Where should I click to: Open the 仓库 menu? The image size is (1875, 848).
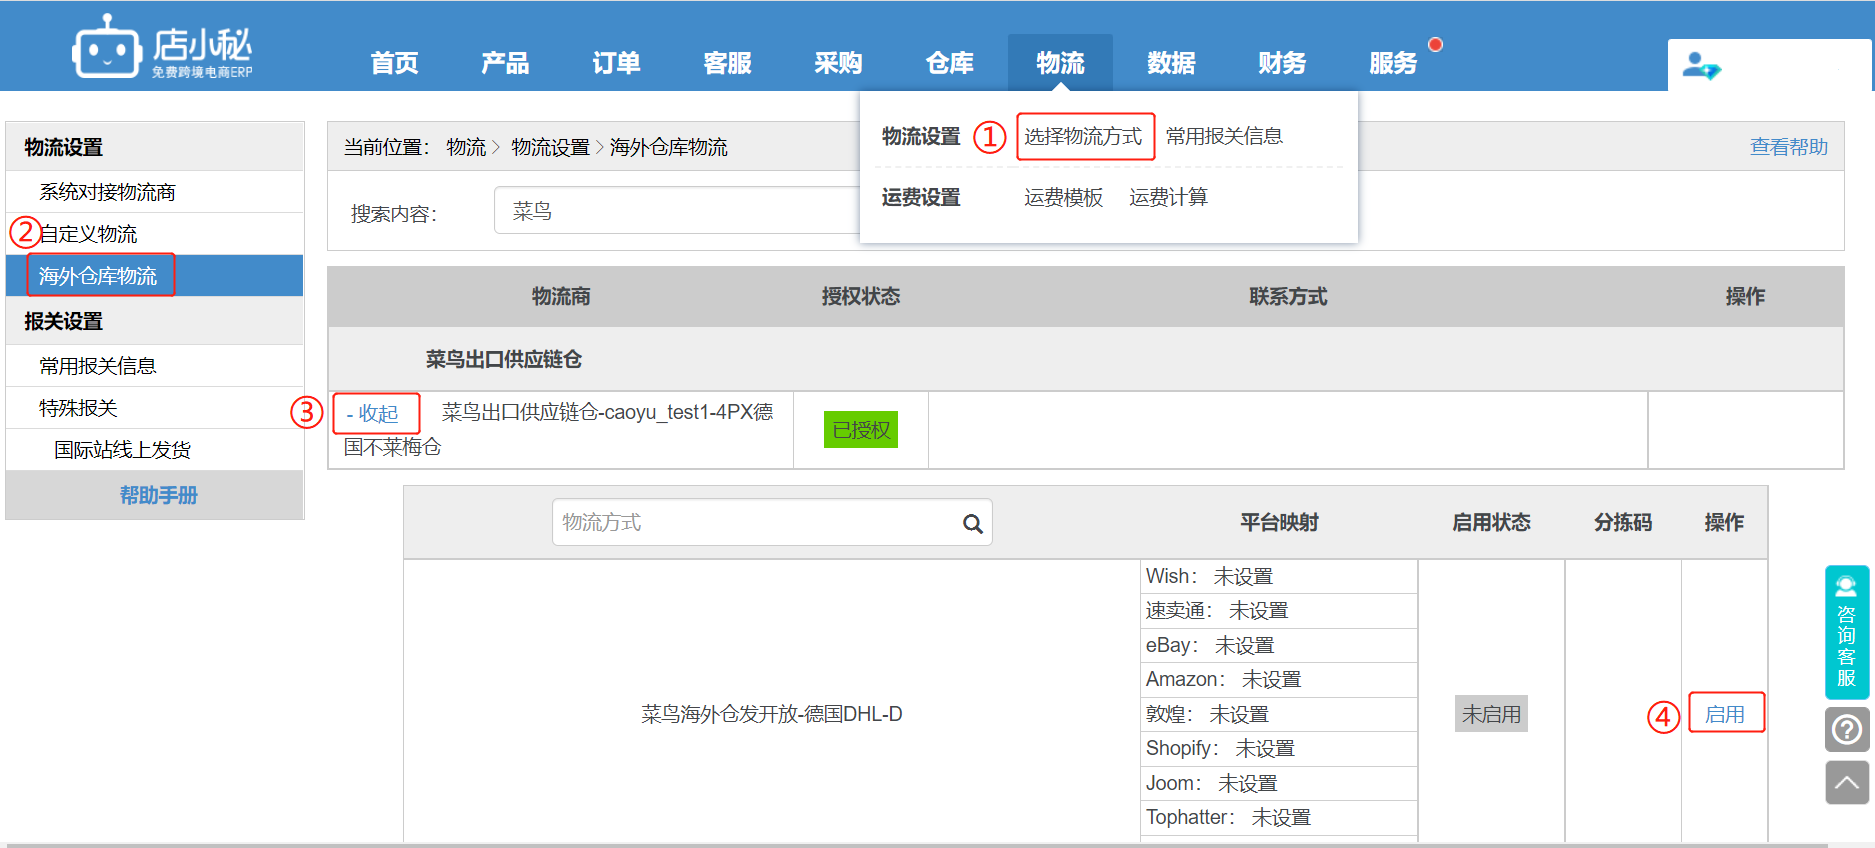(949, 63)
